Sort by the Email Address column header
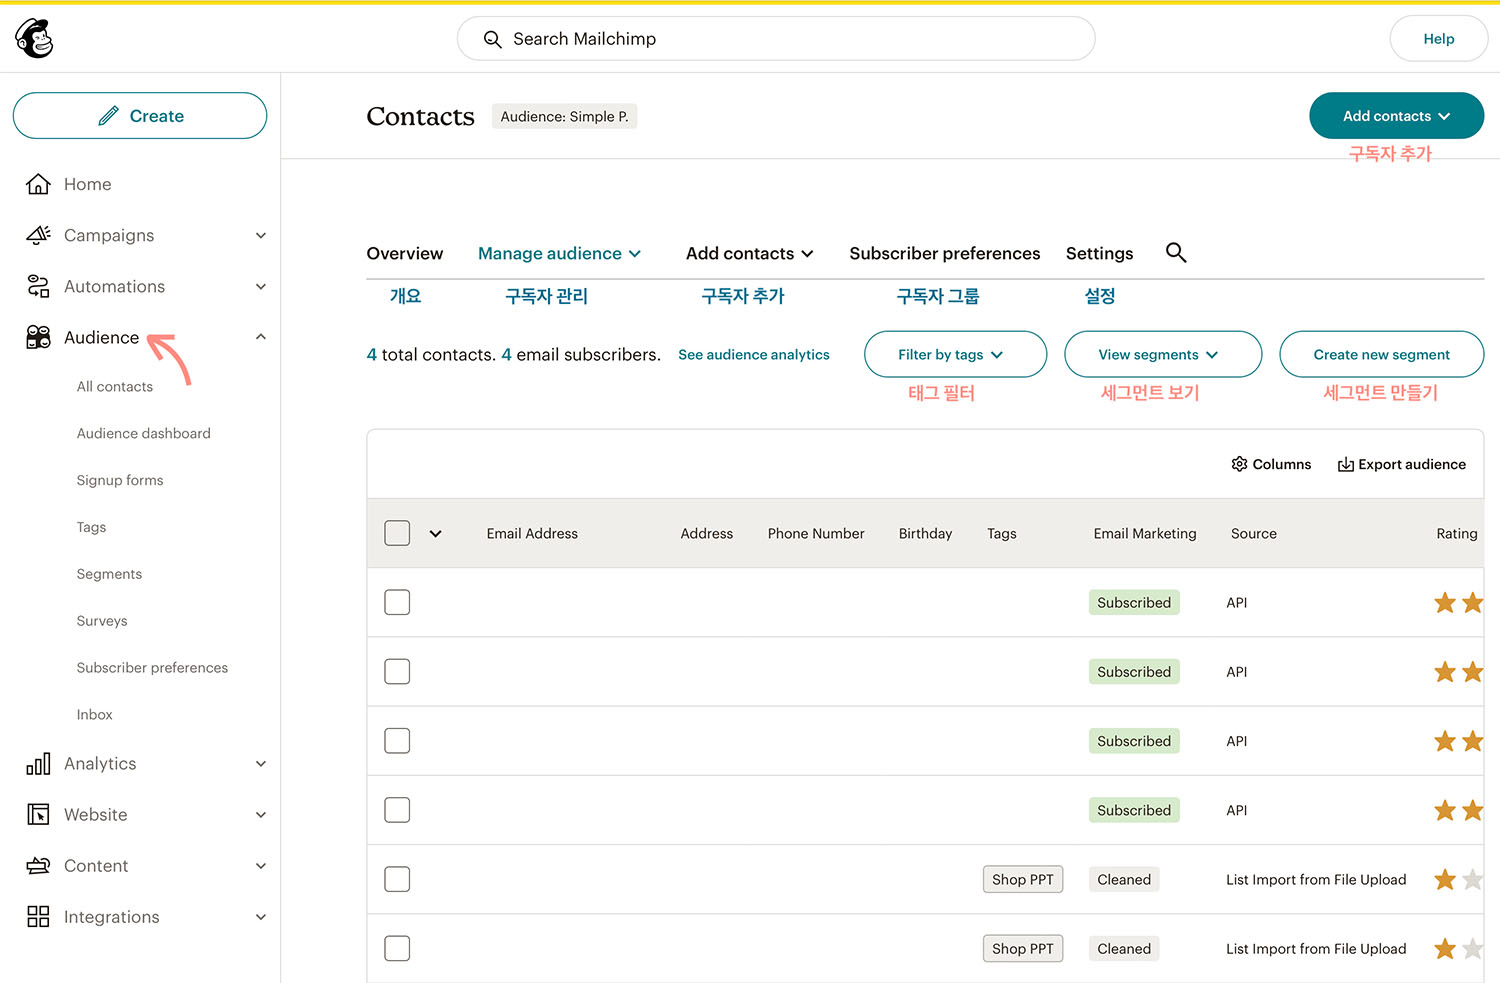The width and height of the screenshot is (1500, 983). tap(532, 534)
